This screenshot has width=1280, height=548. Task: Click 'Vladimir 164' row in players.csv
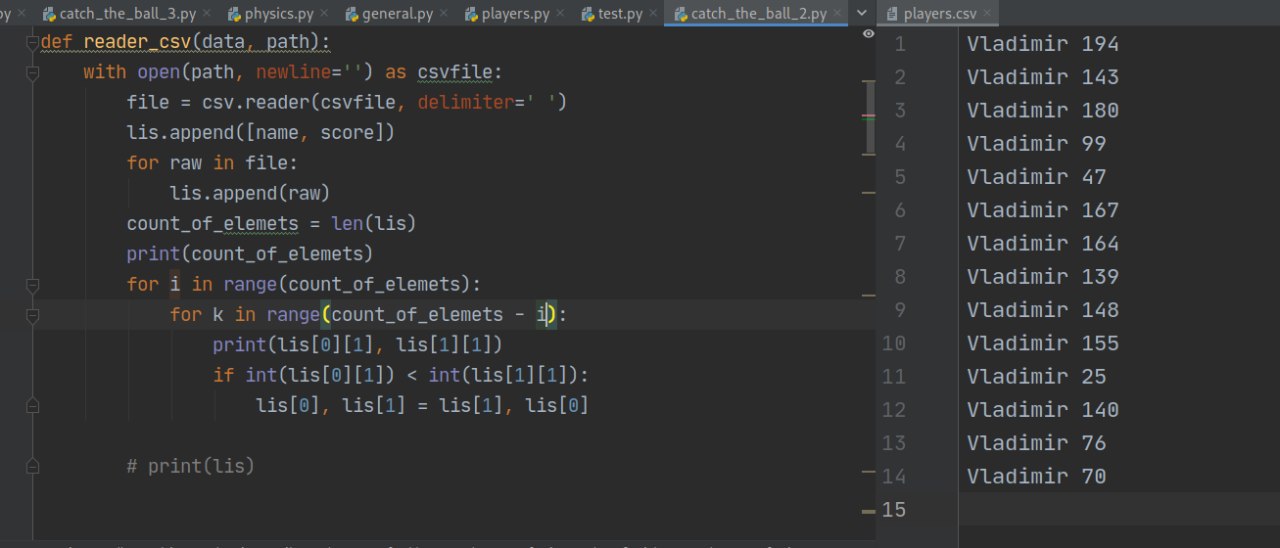1043,243
